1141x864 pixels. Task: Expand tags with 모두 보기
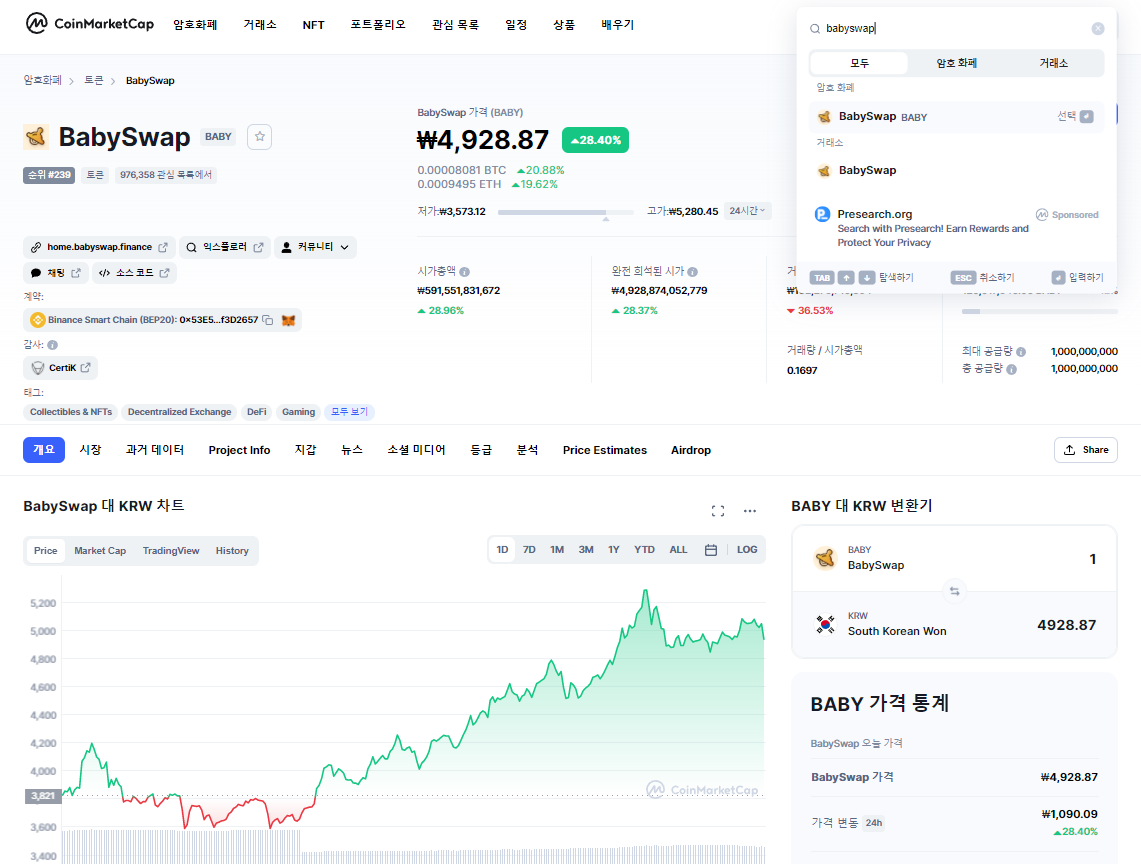[349, 412]
